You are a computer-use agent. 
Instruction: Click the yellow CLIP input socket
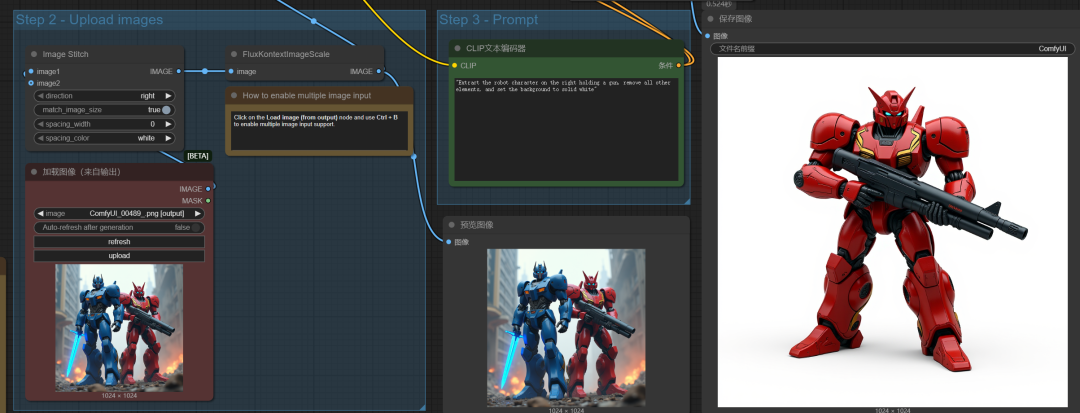pos(455,65)
